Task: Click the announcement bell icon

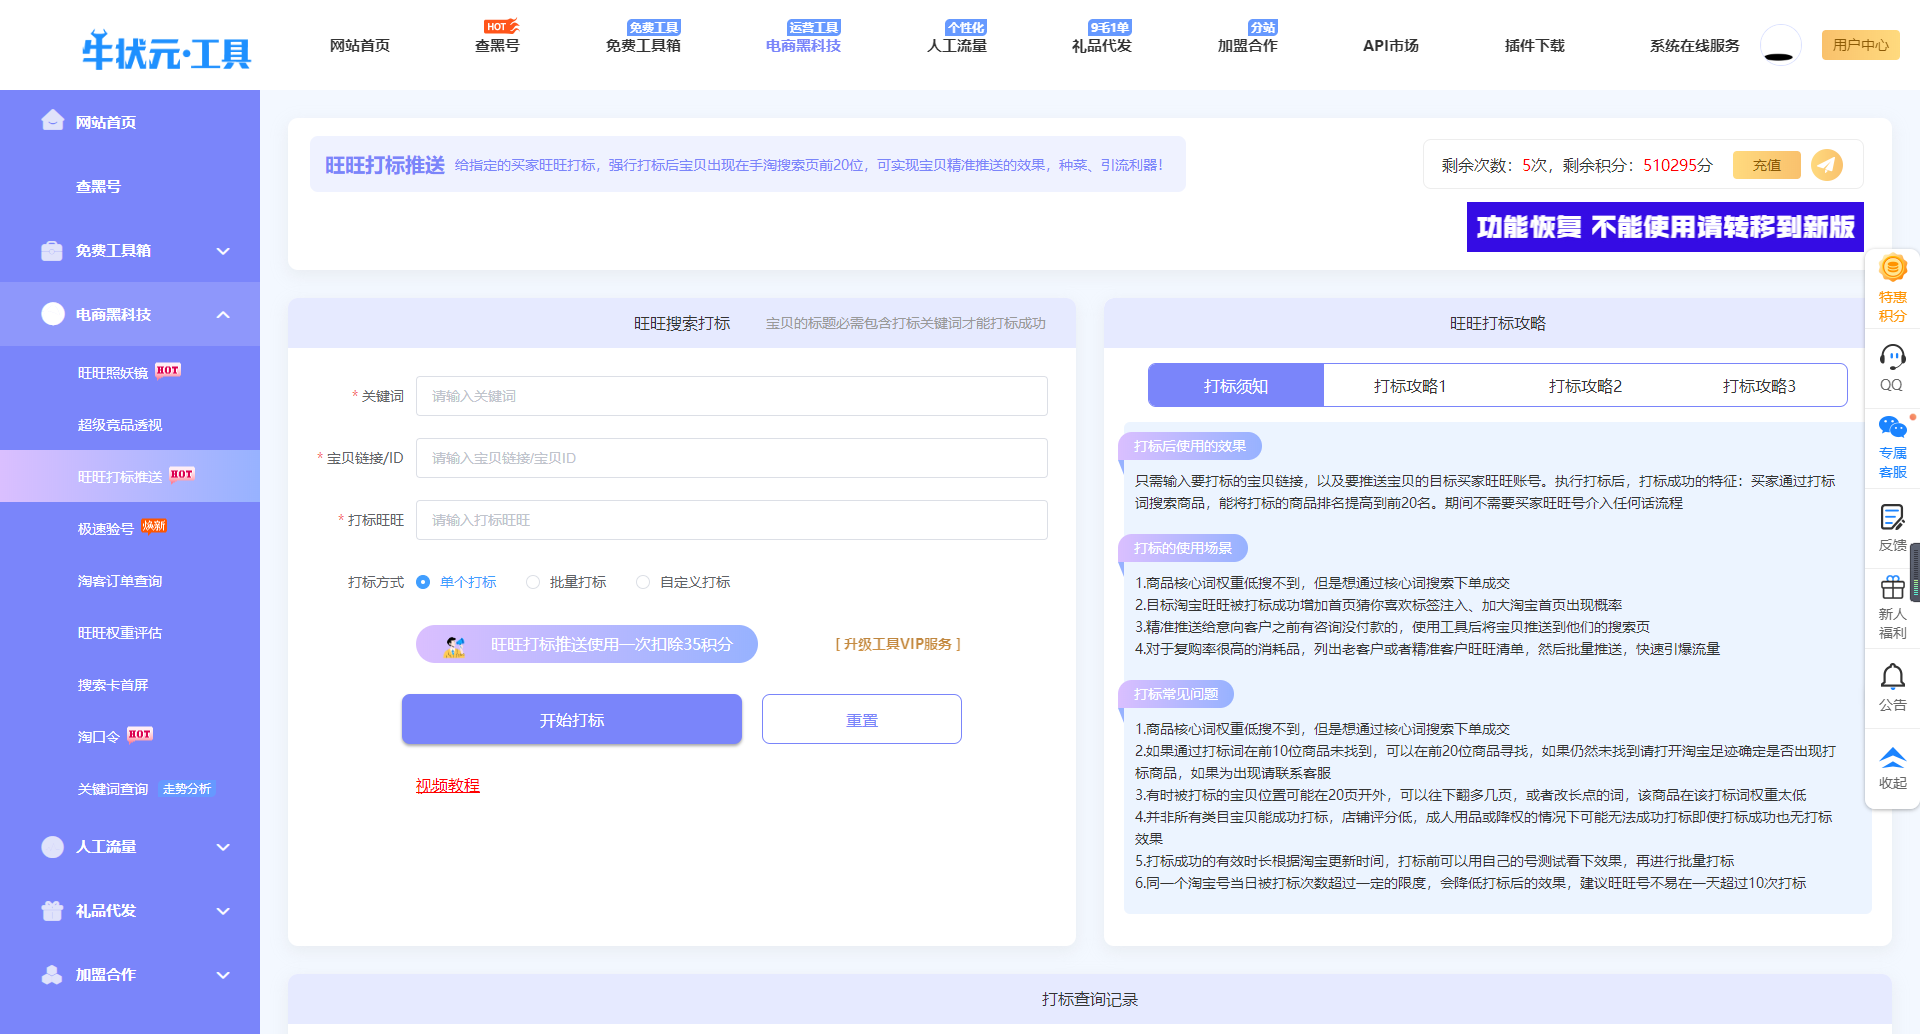Action: (x=1892, y=677)
